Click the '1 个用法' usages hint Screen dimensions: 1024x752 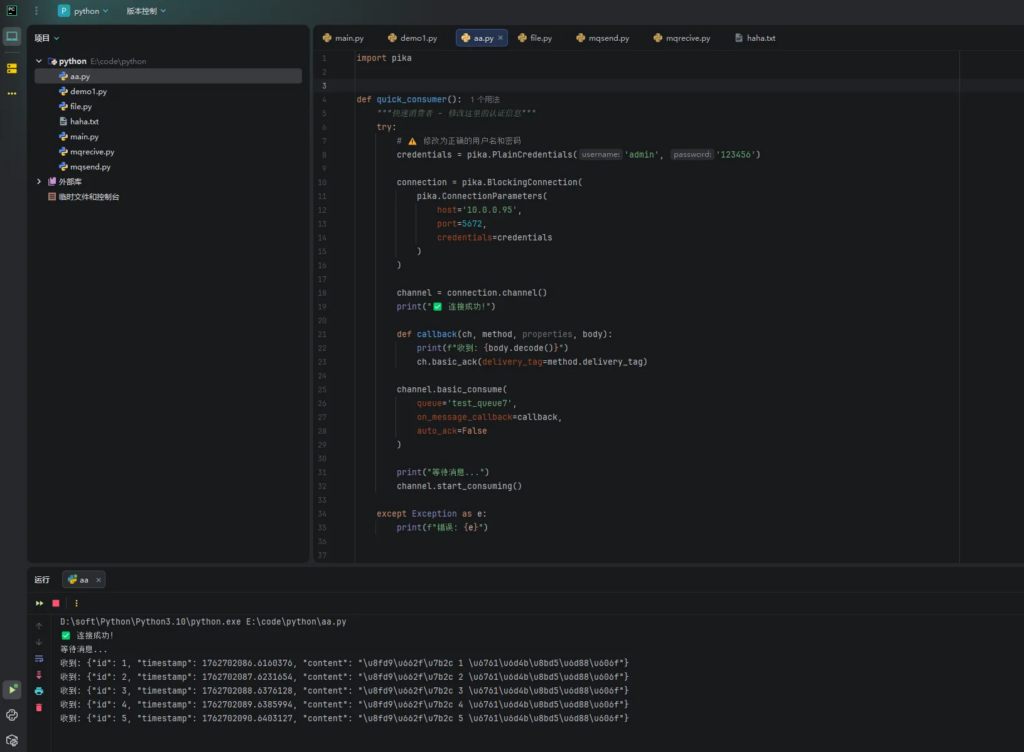(485, 100)
